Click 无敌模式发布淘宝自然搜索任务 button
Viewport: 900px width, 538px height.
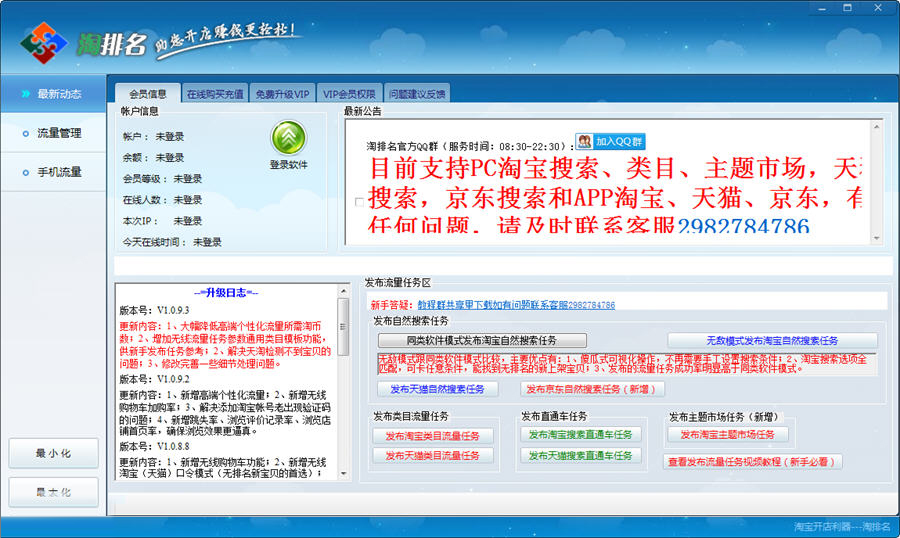[772, 340]
